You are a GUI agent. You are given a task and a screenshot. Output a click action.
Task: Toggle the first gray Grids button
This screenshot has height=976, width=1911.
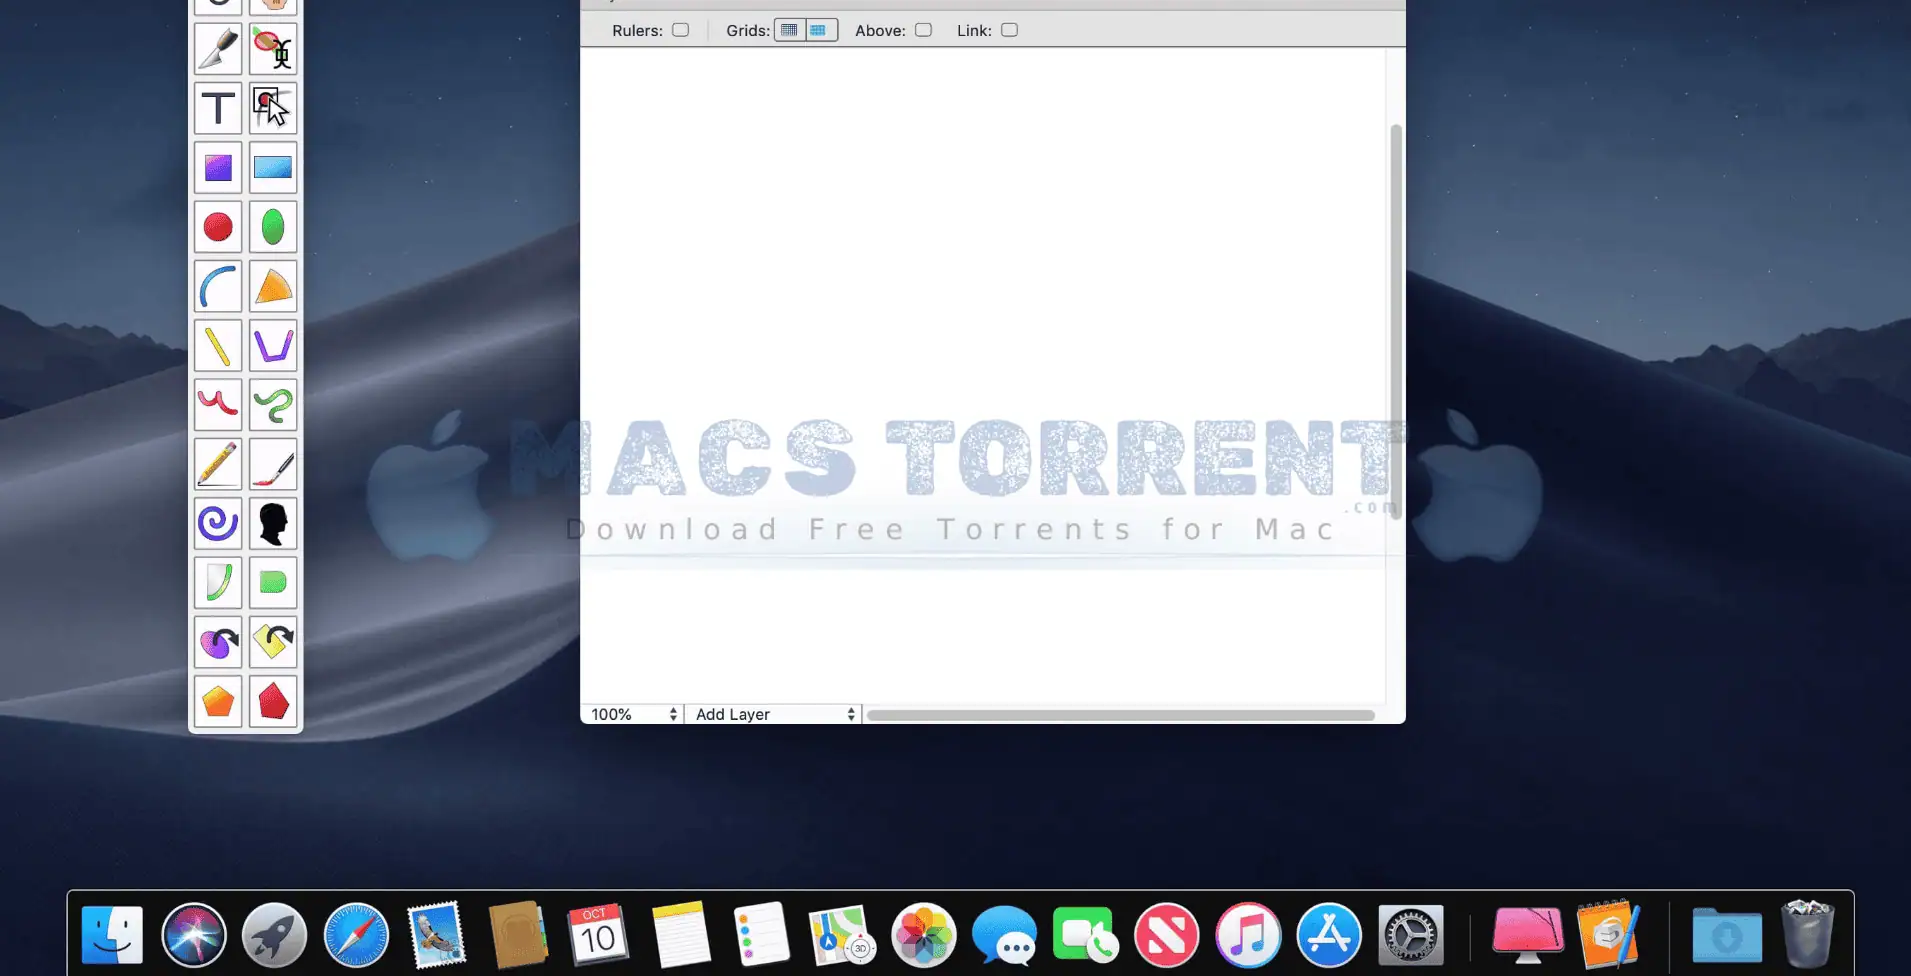point(790,30)
